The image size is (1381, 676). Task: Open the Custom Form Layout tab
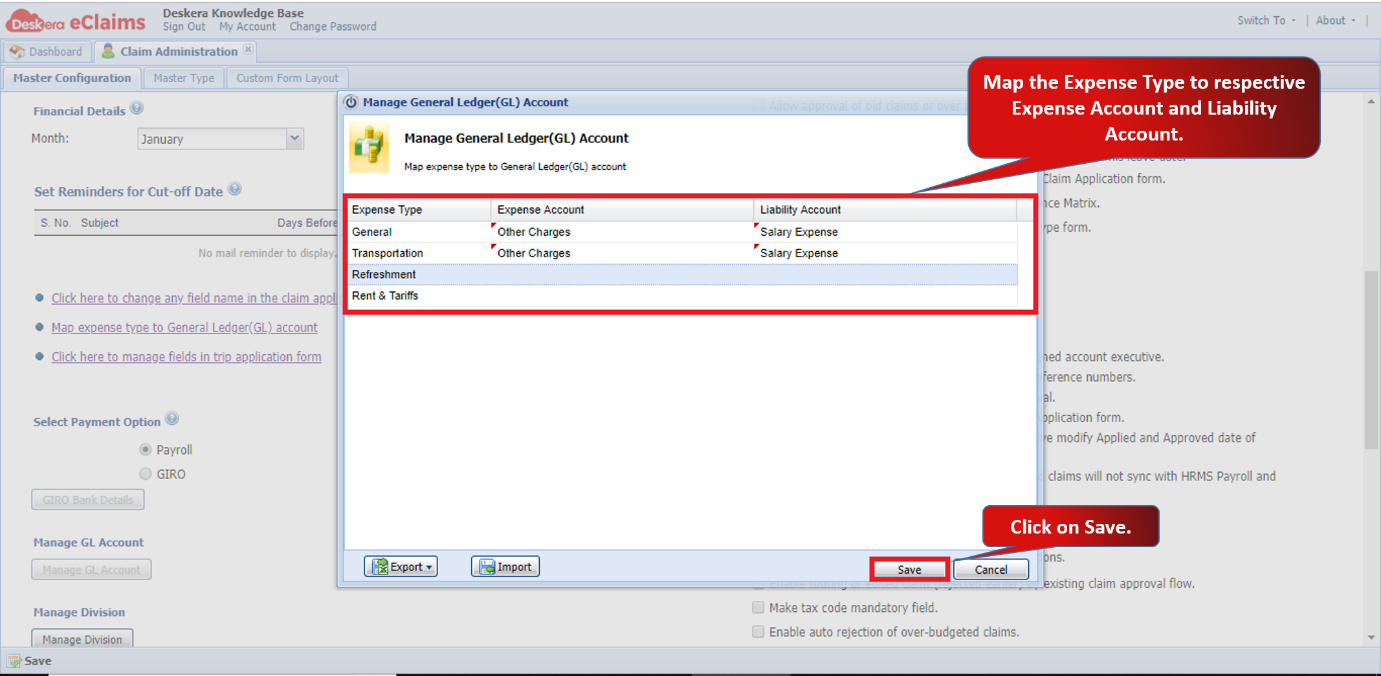coord(288,78)
